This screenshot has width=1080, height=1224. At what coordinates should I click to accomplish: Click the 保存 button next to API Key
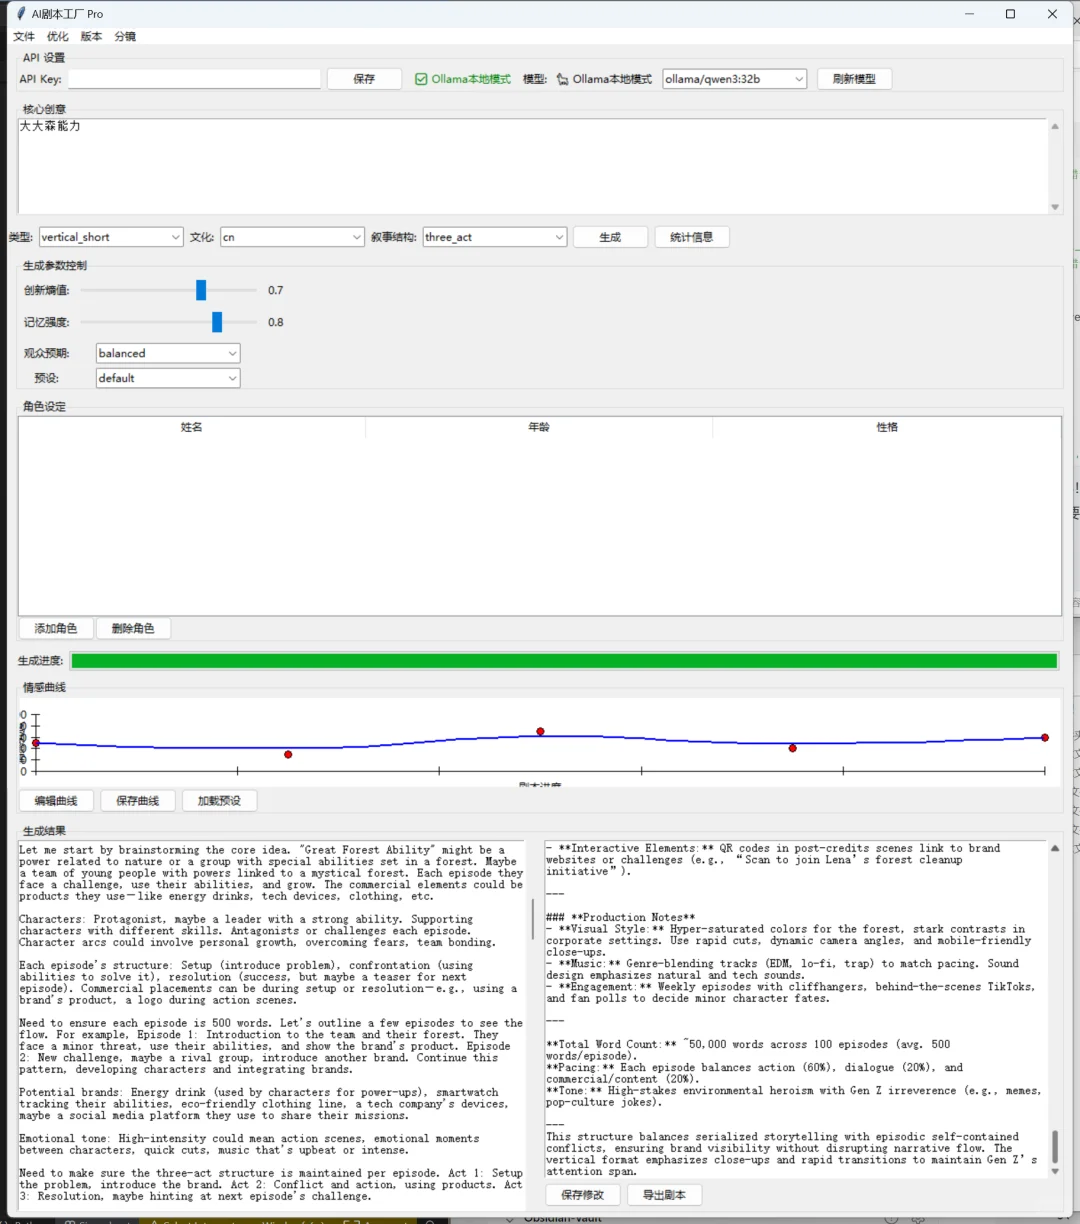click(364, 79)
